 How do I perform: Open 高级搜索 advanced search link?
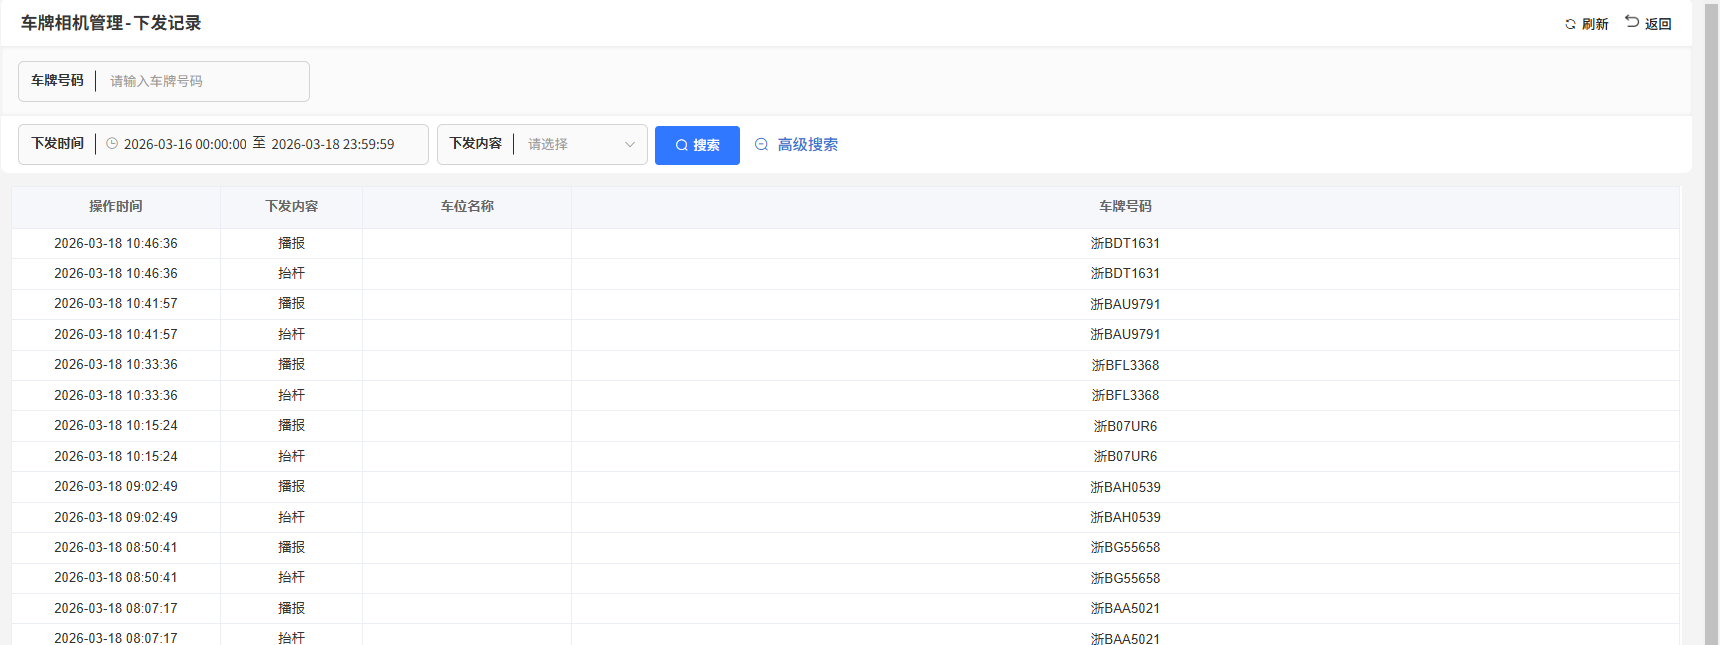808,145
